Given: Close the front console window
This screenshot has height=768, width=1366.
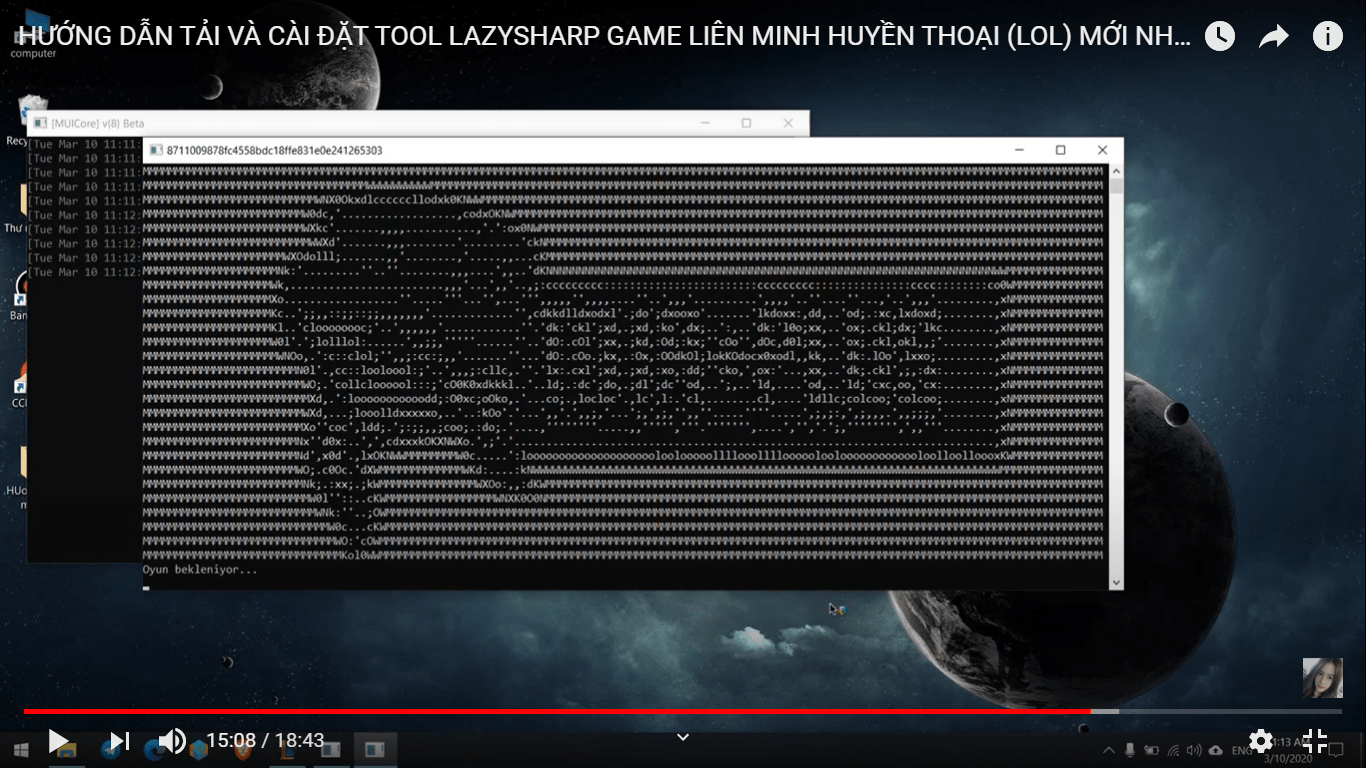Looking at the screenshot, I should tap(1102, 150).
